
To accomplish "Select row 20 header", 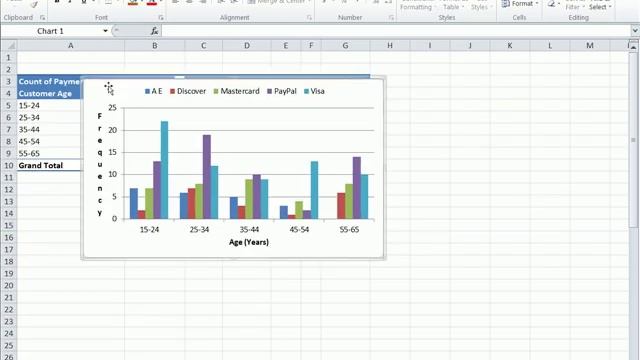I will click(x=9, y=285).
